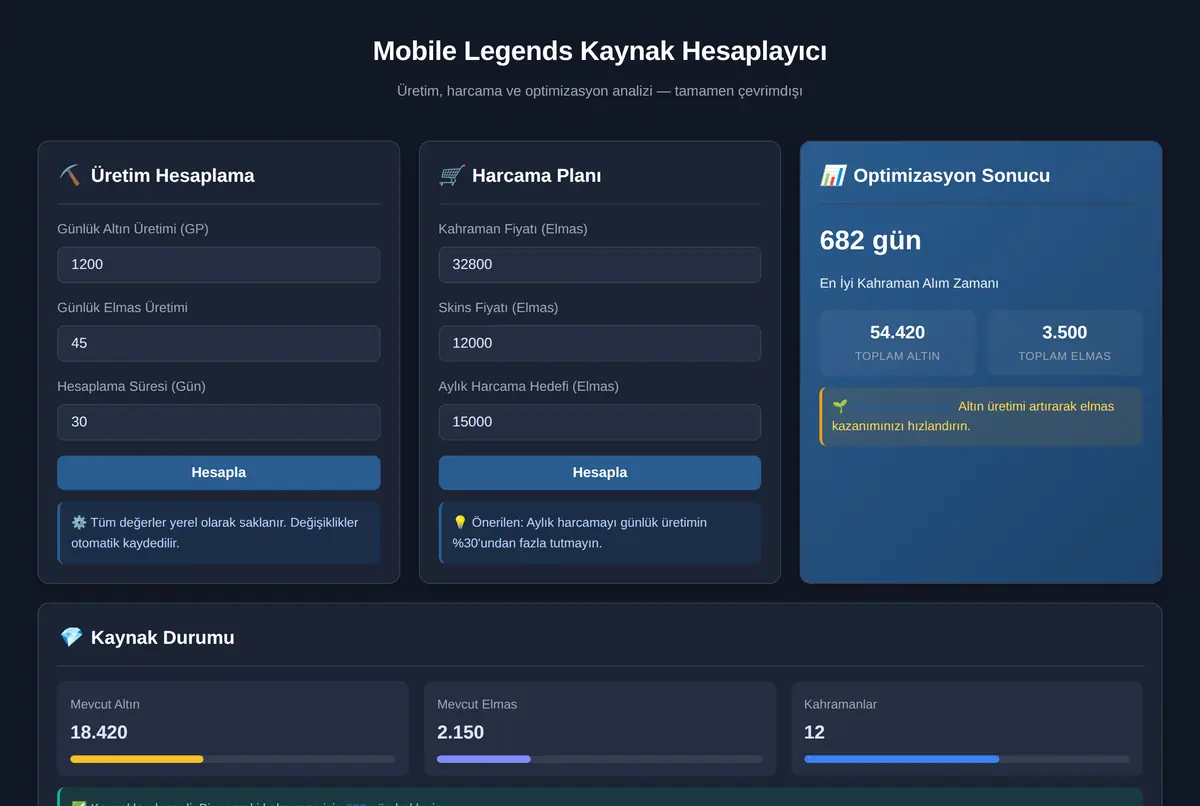Click the shopping cart icon beside Harcama Planı
The width and height of the screenshot is (1200, 806).
(451, 175)
